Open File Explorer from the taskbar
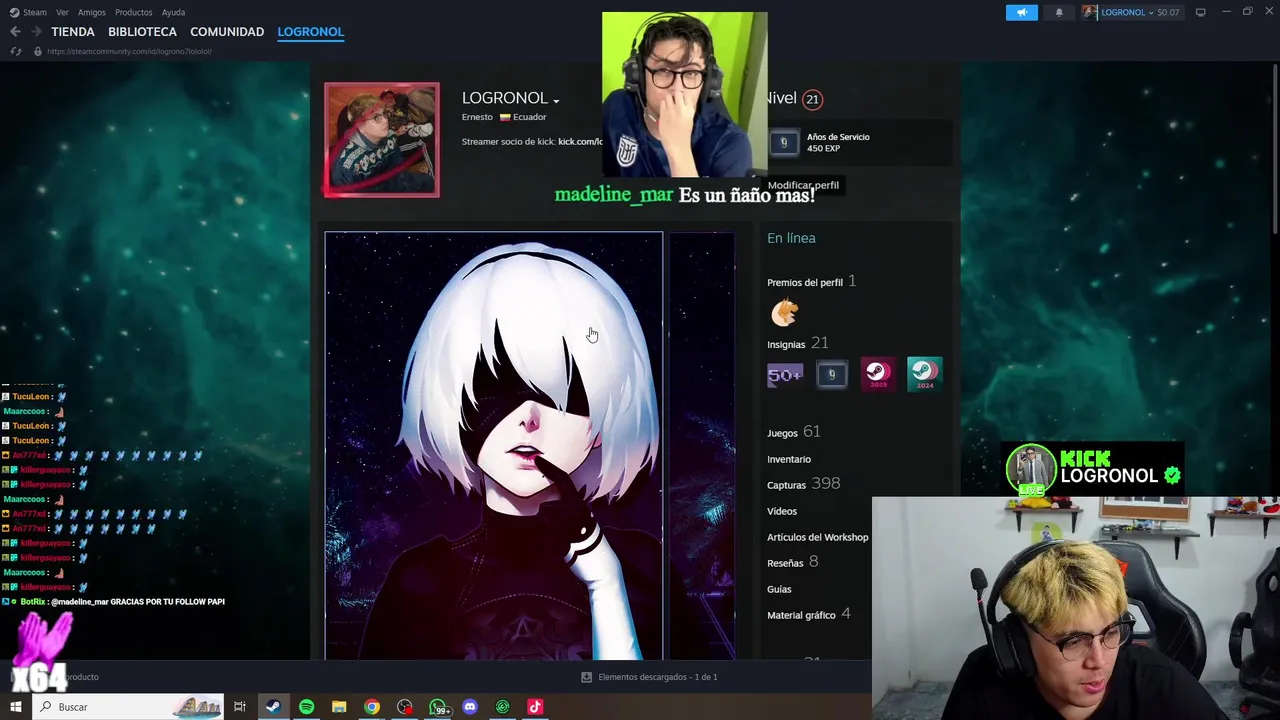The image size is (1280, 720). click(x=339, y=707)
